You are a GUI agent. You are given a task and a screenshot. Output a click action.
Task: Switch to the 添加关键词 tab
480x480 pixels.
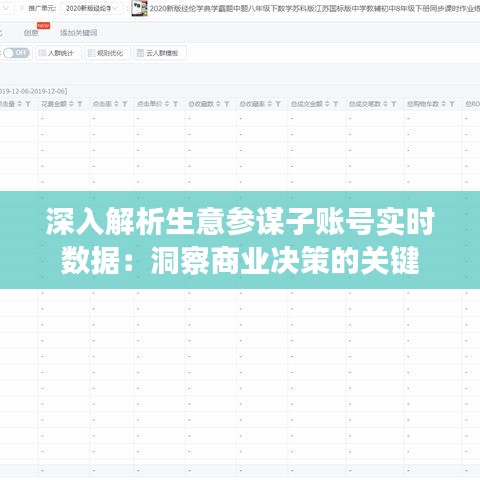[79, 33]
